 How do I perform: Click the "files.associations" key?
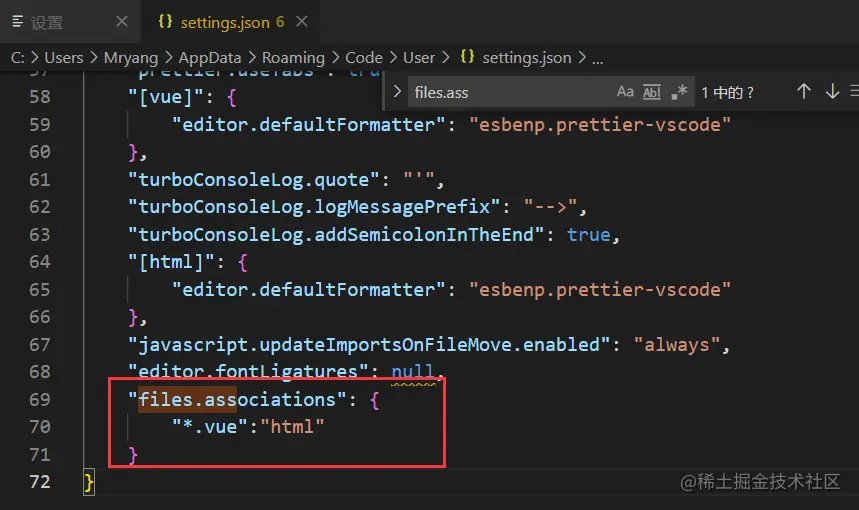coord(237,399)
